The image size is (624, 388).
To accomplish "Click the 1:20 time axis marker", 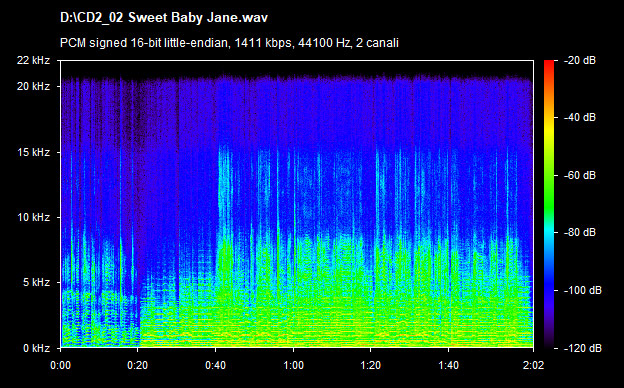I will [370, 365].
